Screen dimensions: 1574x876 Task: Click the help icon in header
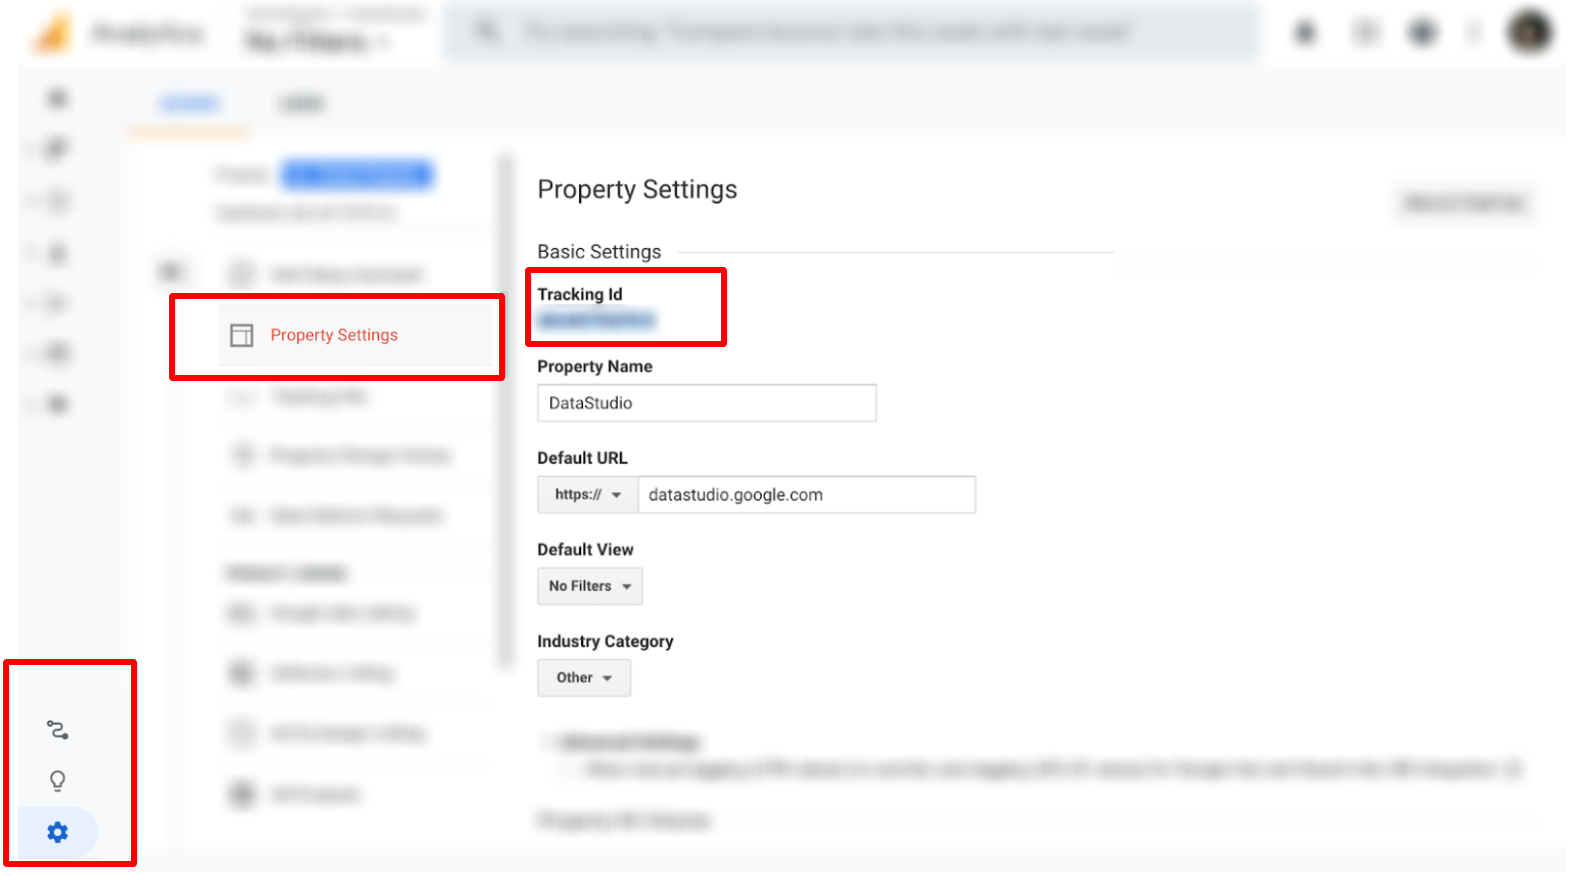click(1422, 33)
